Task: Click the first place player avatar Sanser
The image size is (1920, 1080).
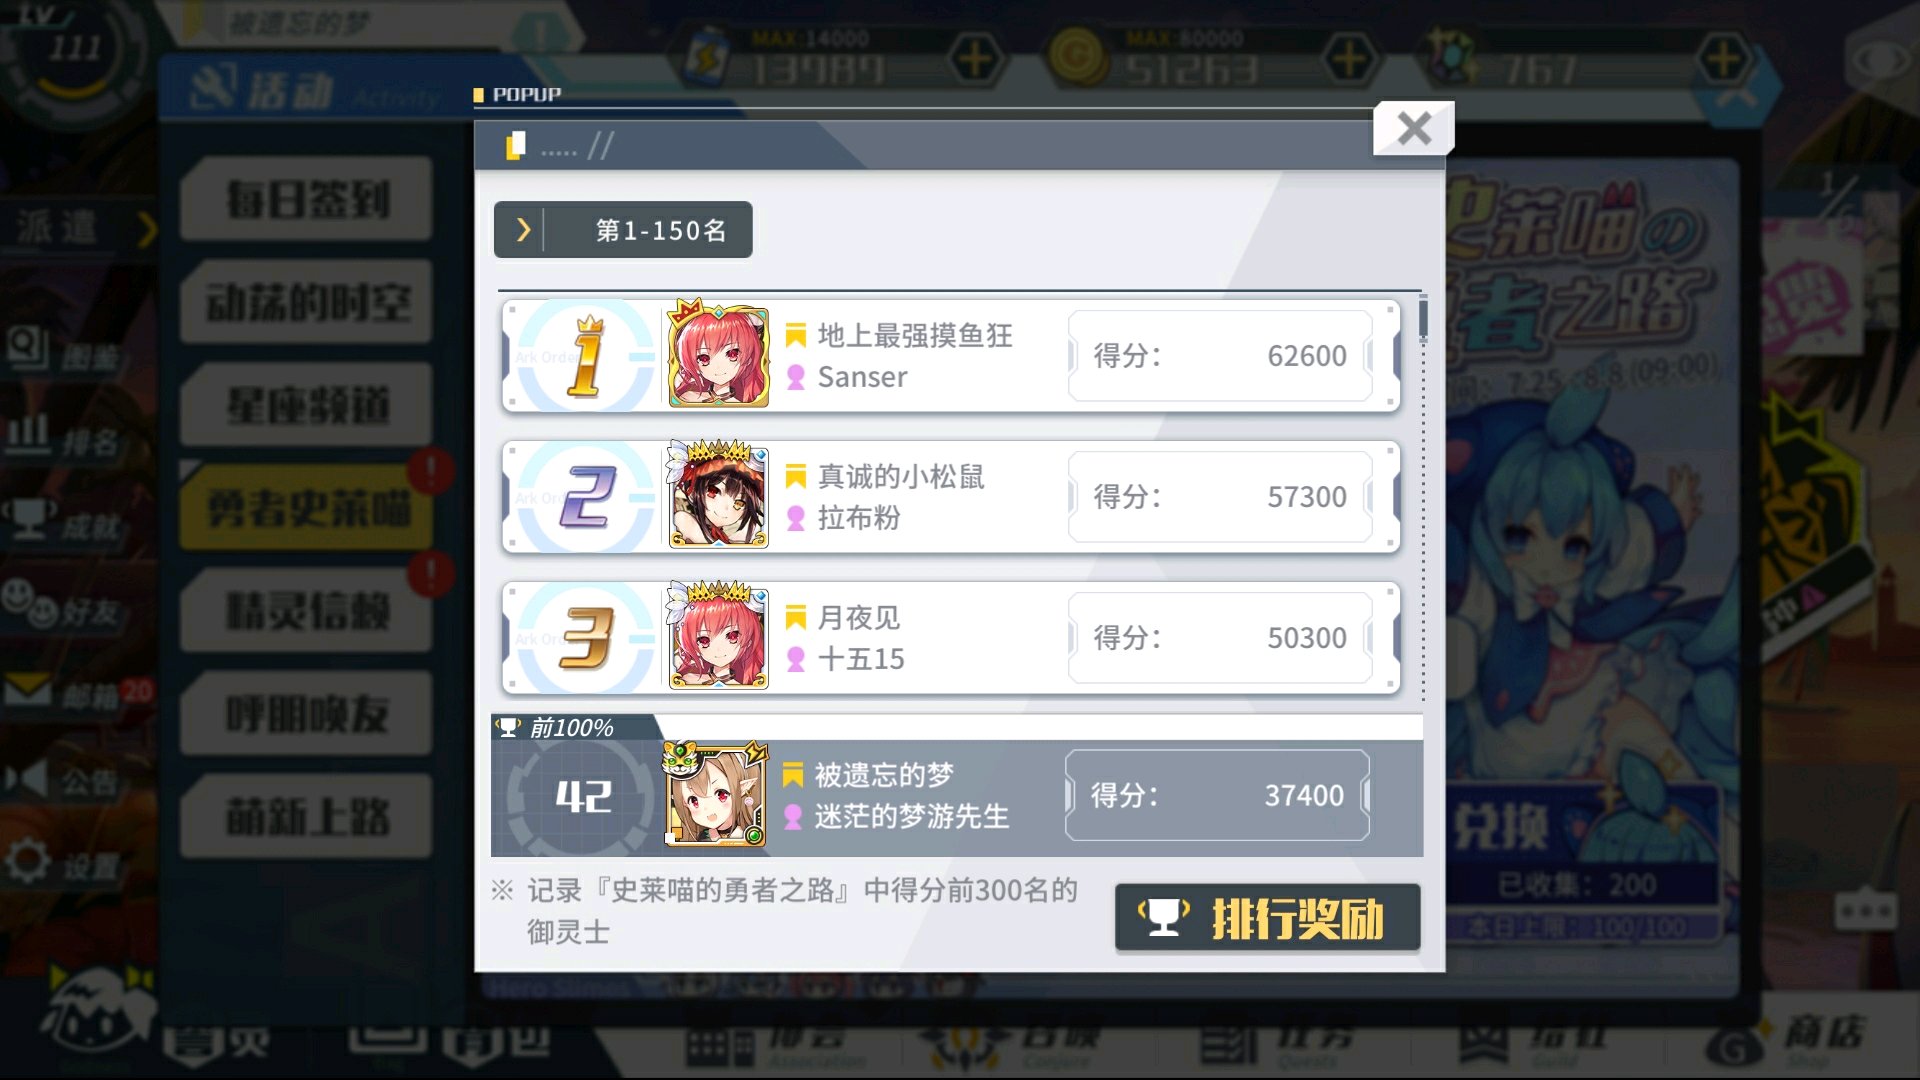Action: (x=718, y=355)
